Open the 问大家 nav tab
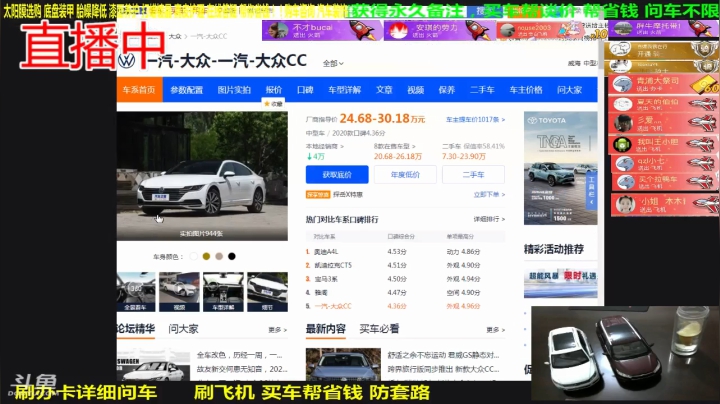The width and height of the screenshot is (720, 404). pos(569,90)
